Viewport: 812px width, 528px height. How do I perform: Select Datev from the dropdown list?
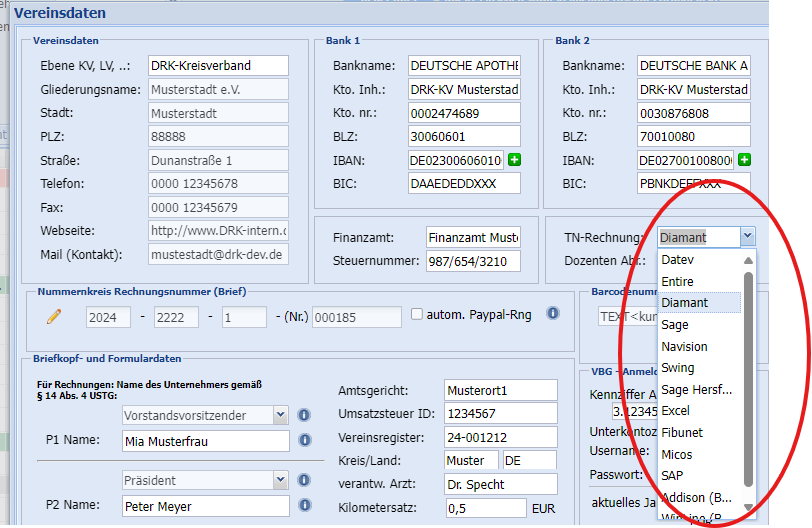(677, 260)
